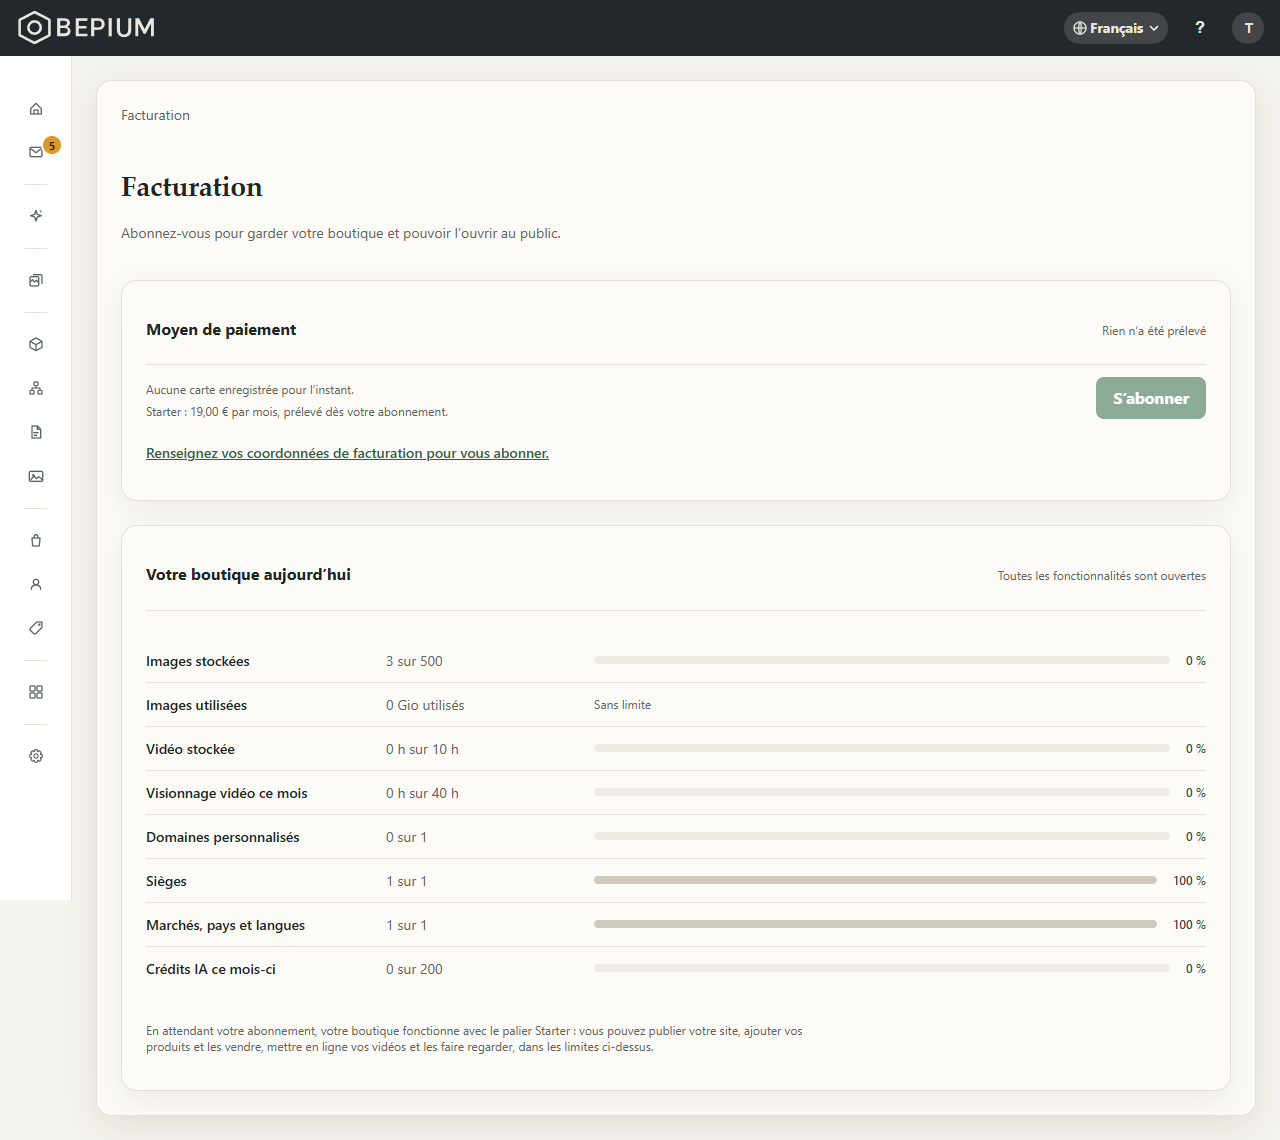
Task: Open the four-squares apps grid icon
Action: [x=36, y=692]
